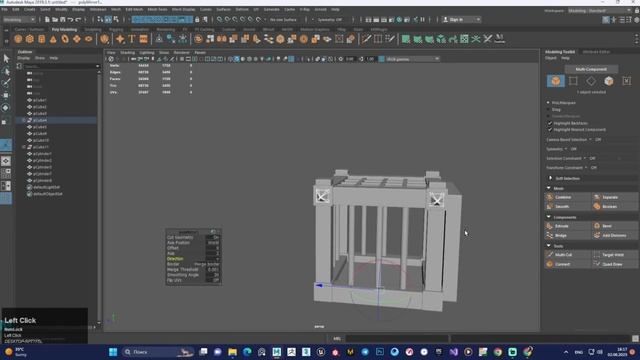The width and height of the screenshot is (640, 360).
Task: Toggle the selection lock icon in status line
Action: [x=197, y=20]
